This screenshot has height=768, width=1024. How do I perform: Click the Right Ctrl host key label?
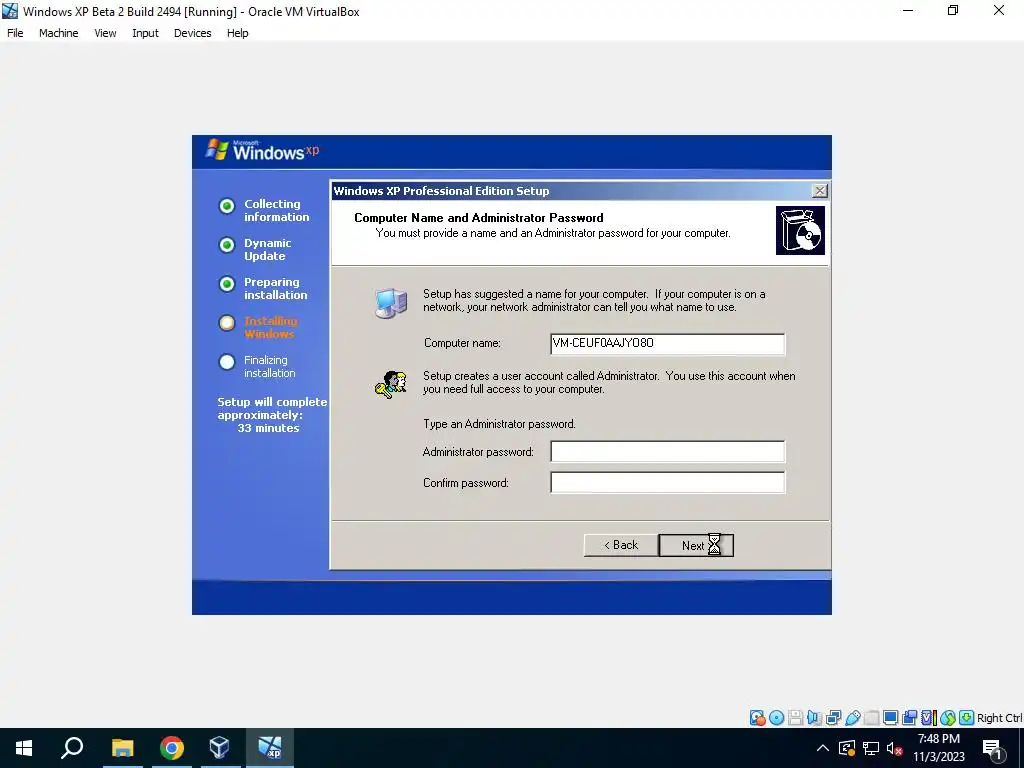click(x=999, y=718)
